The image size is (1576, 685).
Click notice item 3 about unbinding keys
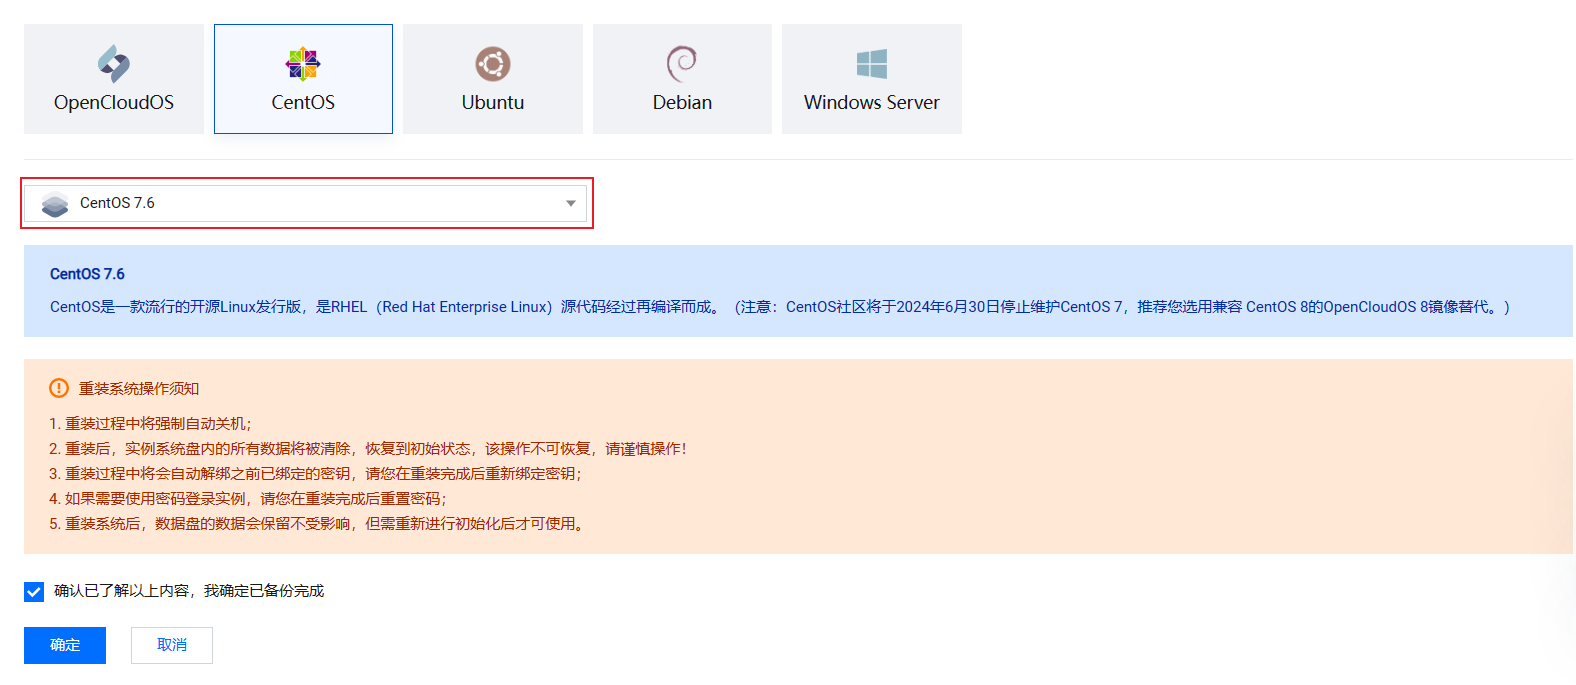(315, 474)
